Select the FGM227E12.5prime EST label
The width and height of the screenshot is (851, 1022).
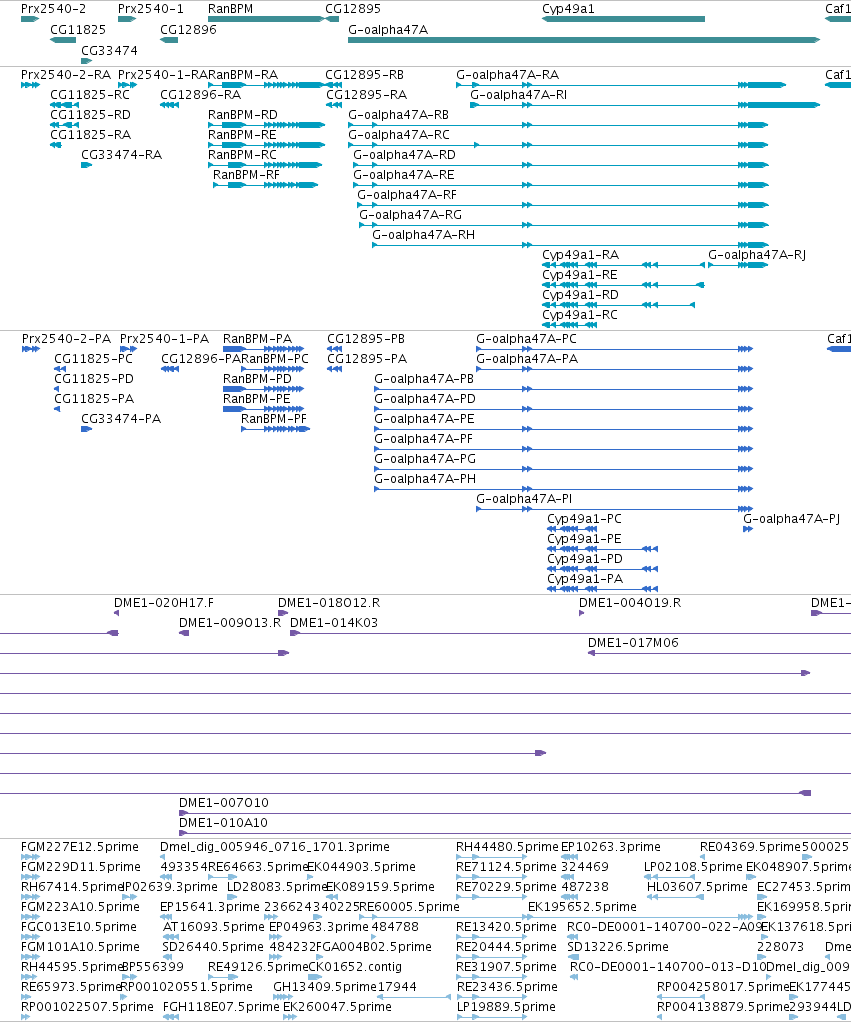pos(80,847)
